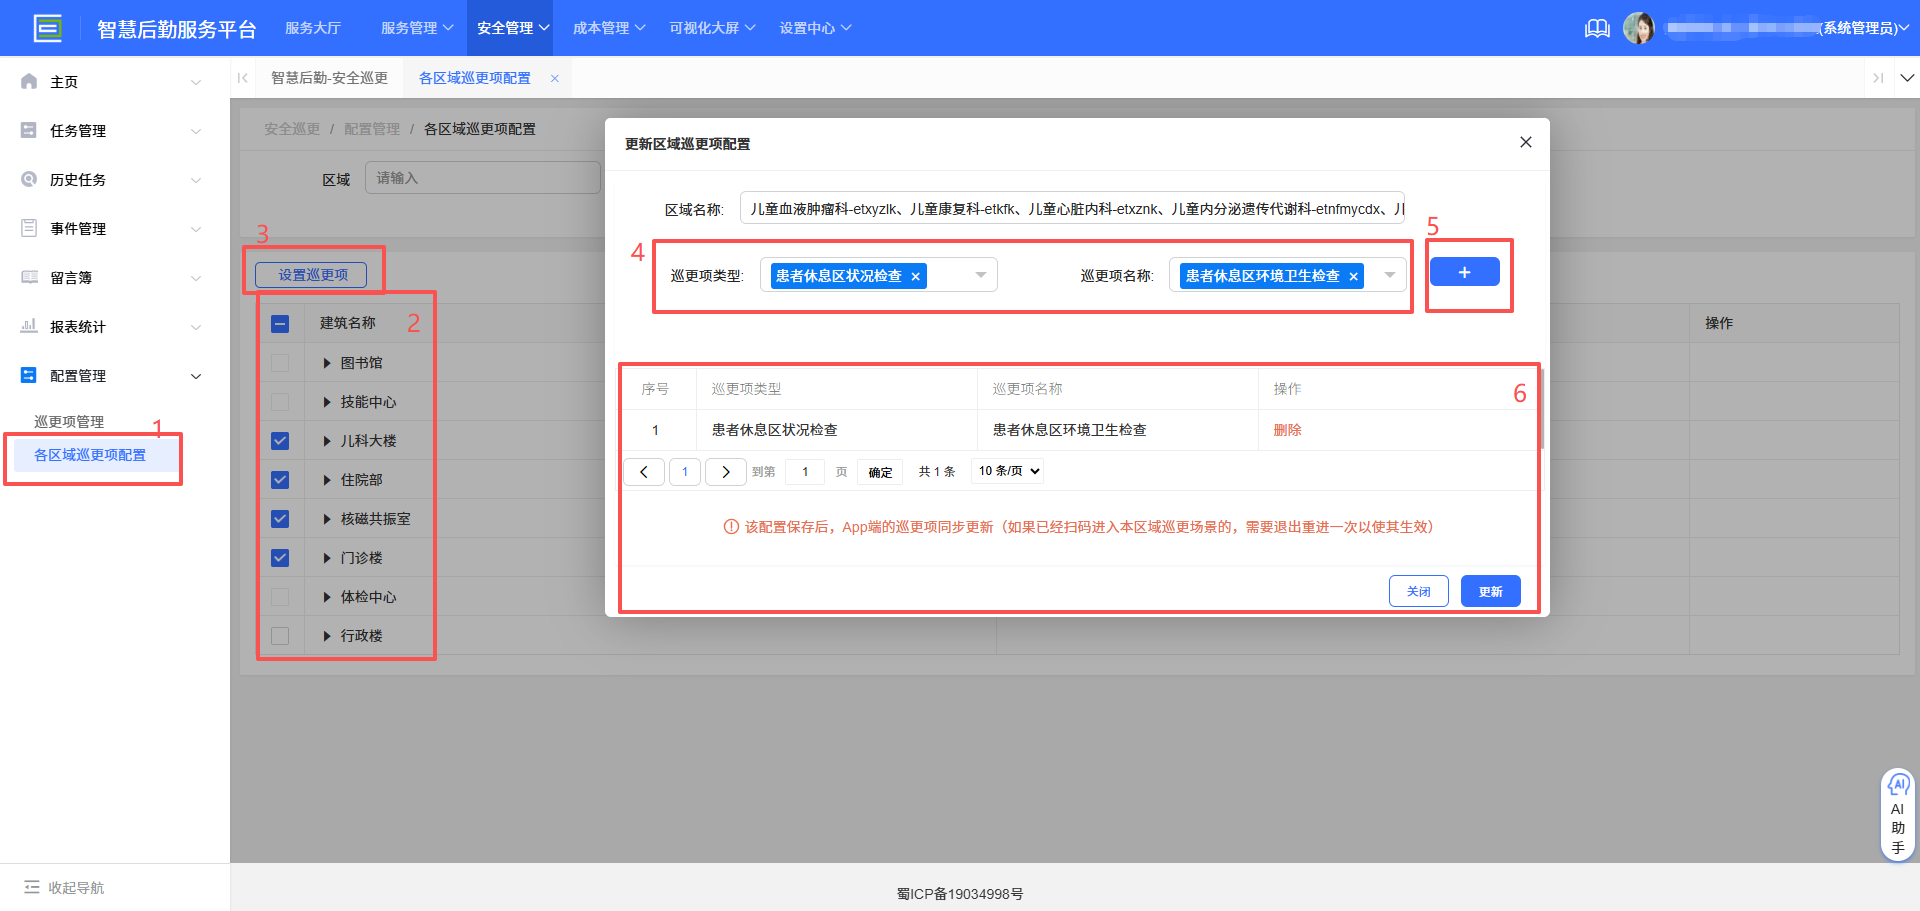The height and width of the screenshot is (911, 1920).
Task: Click the 配置管理 configuration icon
Action: [x=29, y=375]
